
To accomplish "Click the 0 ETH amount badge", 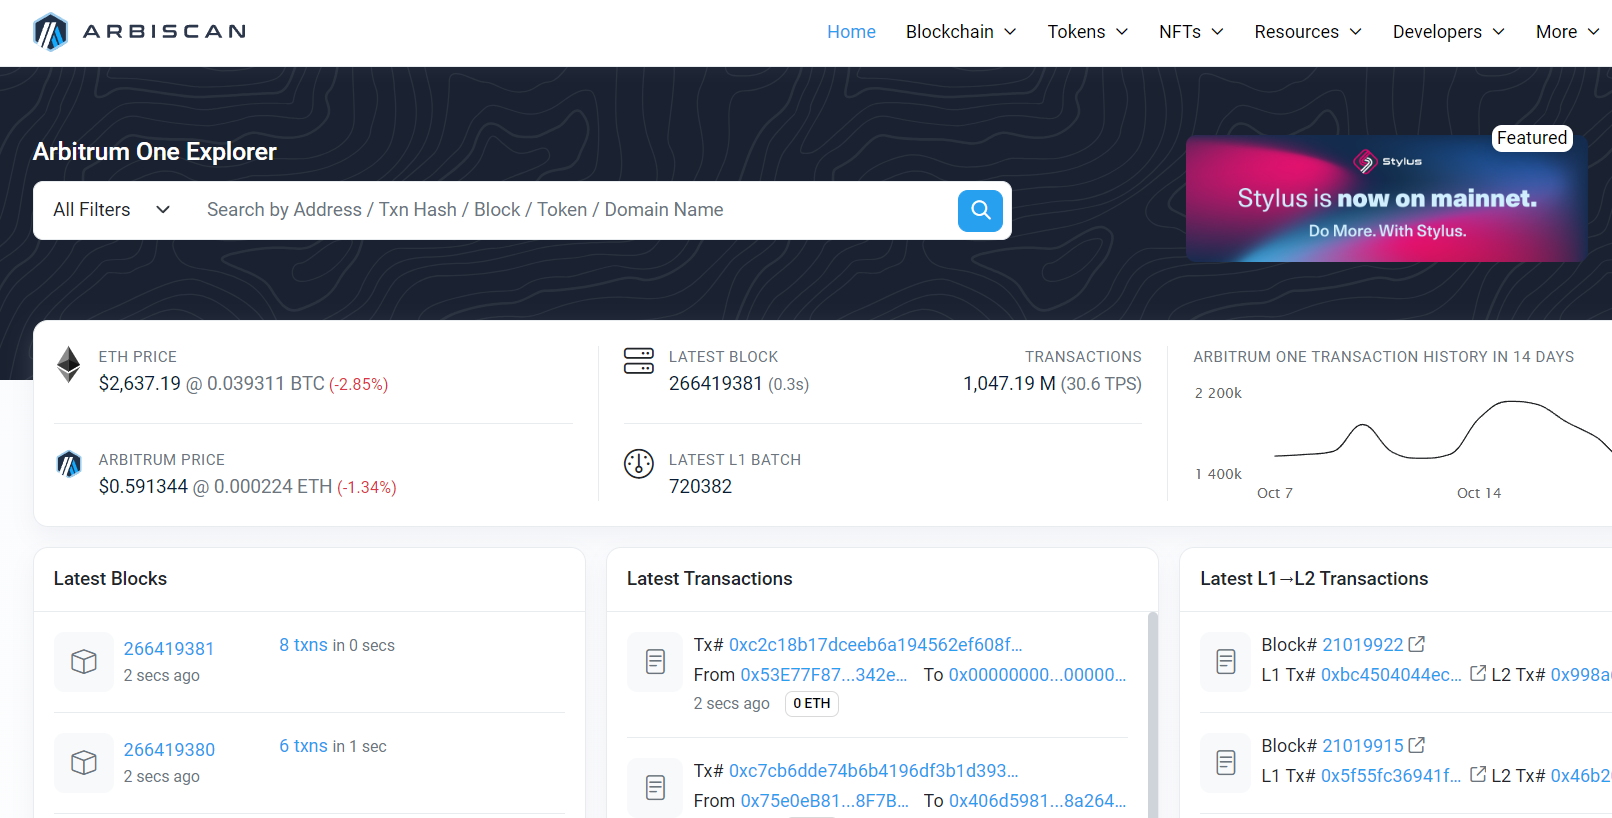I will (x=812, y=704).
